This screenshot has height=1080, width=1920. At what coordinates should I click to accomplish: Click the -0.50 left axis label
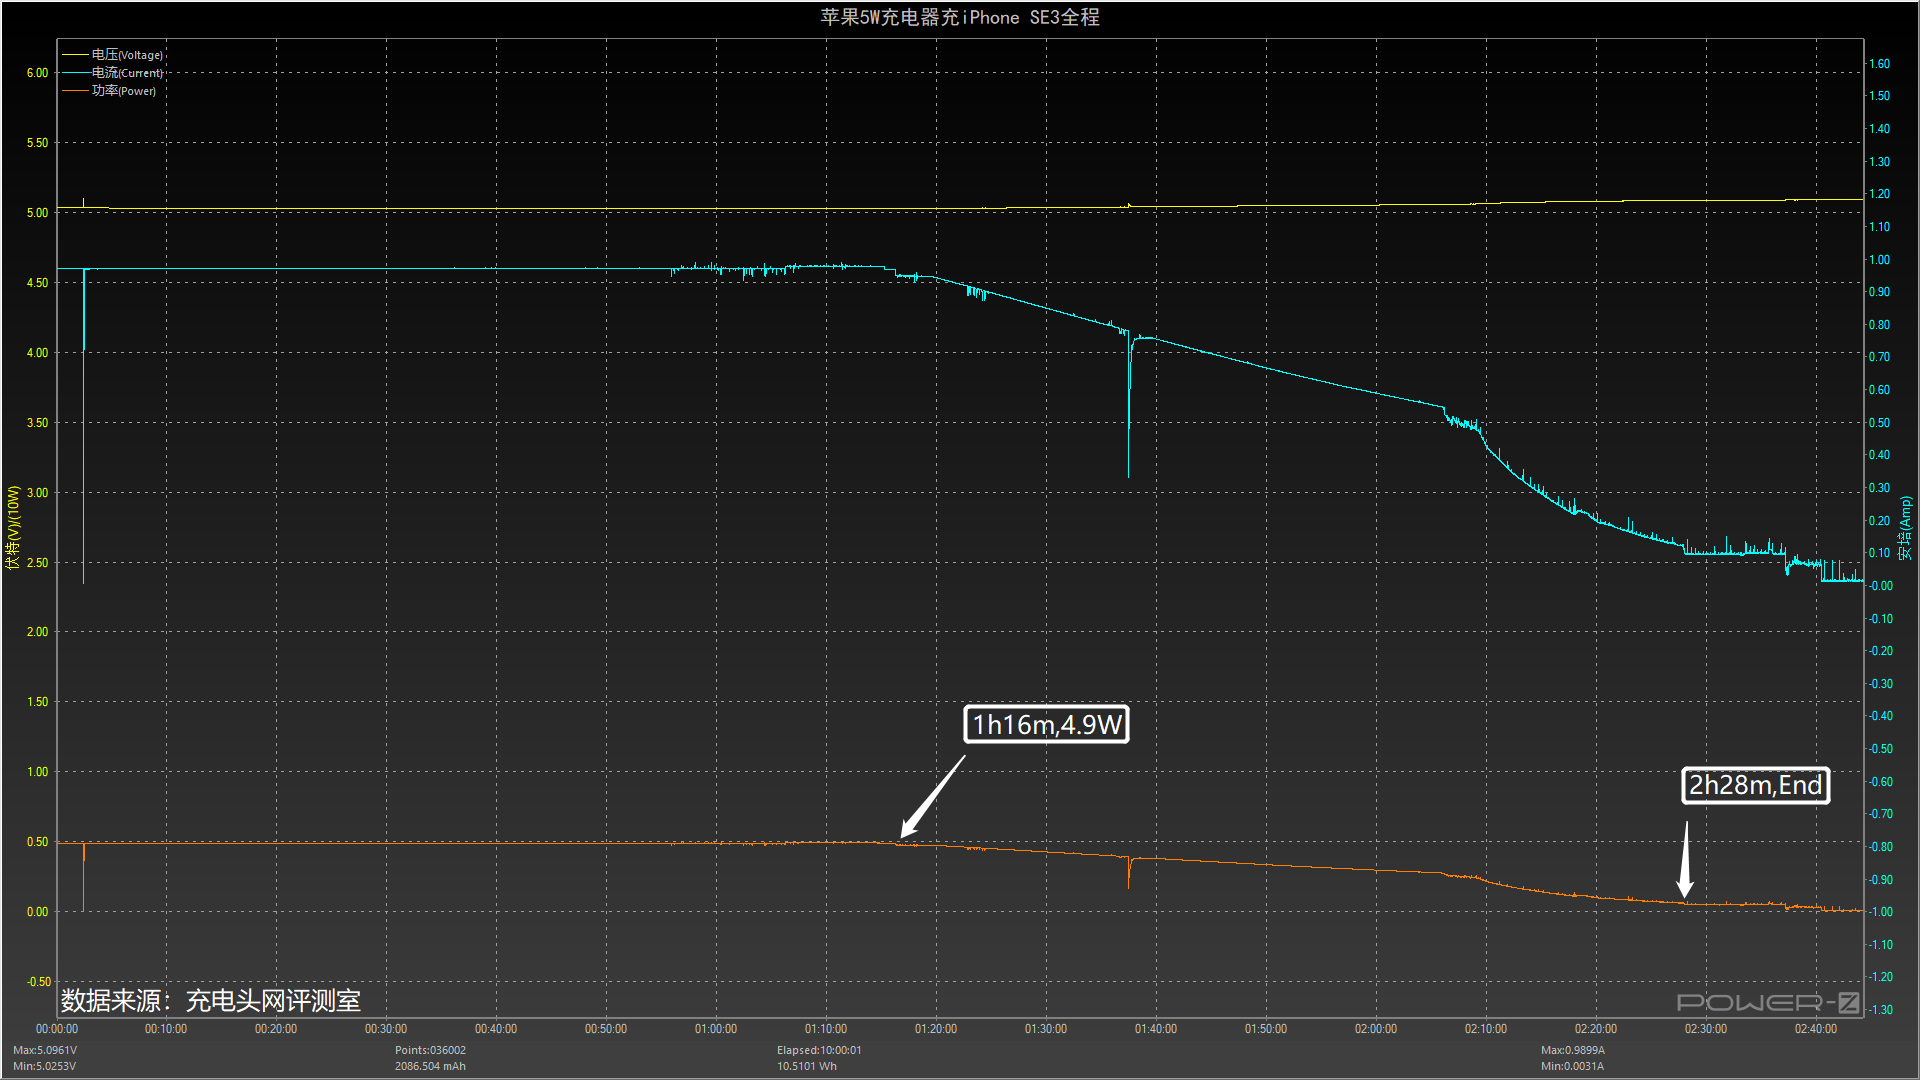[x=39, y=982]
